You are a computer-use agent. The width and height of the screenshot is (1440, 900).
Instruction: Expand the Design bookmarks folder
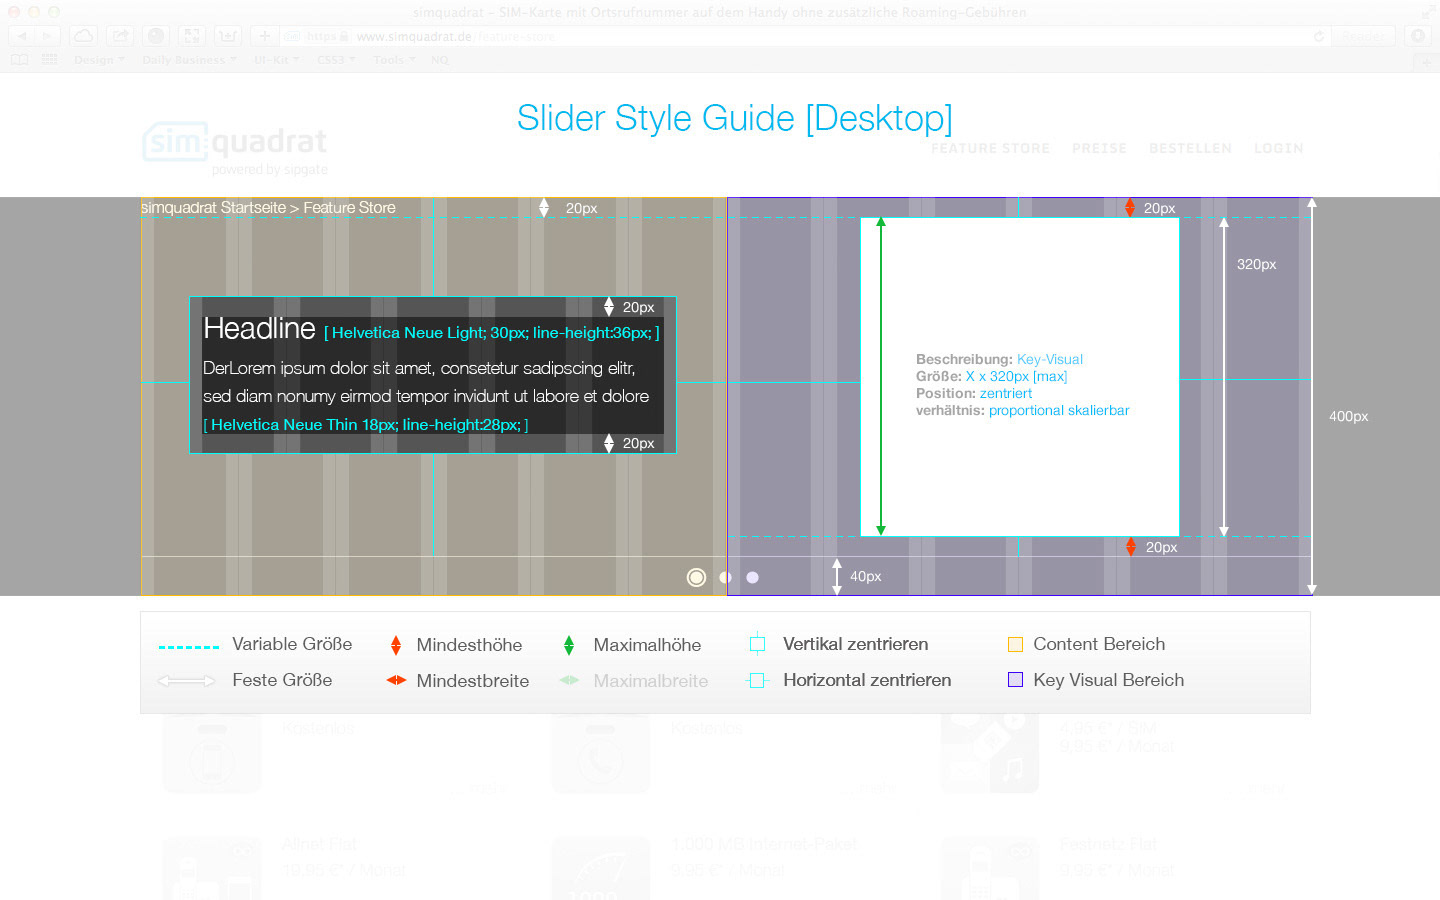[x=99, y=60]
